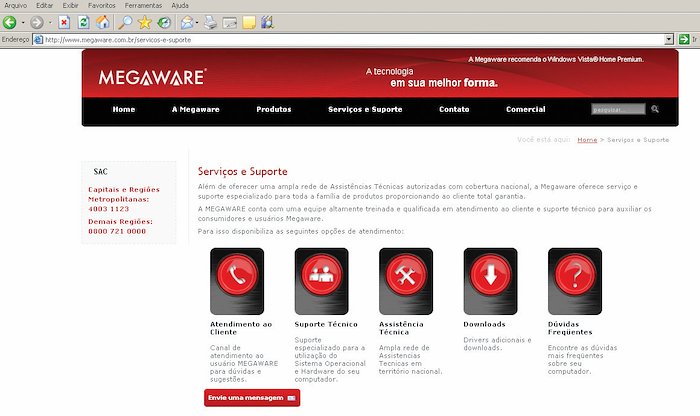Click the Edit toolbar icon beside the printer
Viewport: 700px width, 416px height.
229,22
